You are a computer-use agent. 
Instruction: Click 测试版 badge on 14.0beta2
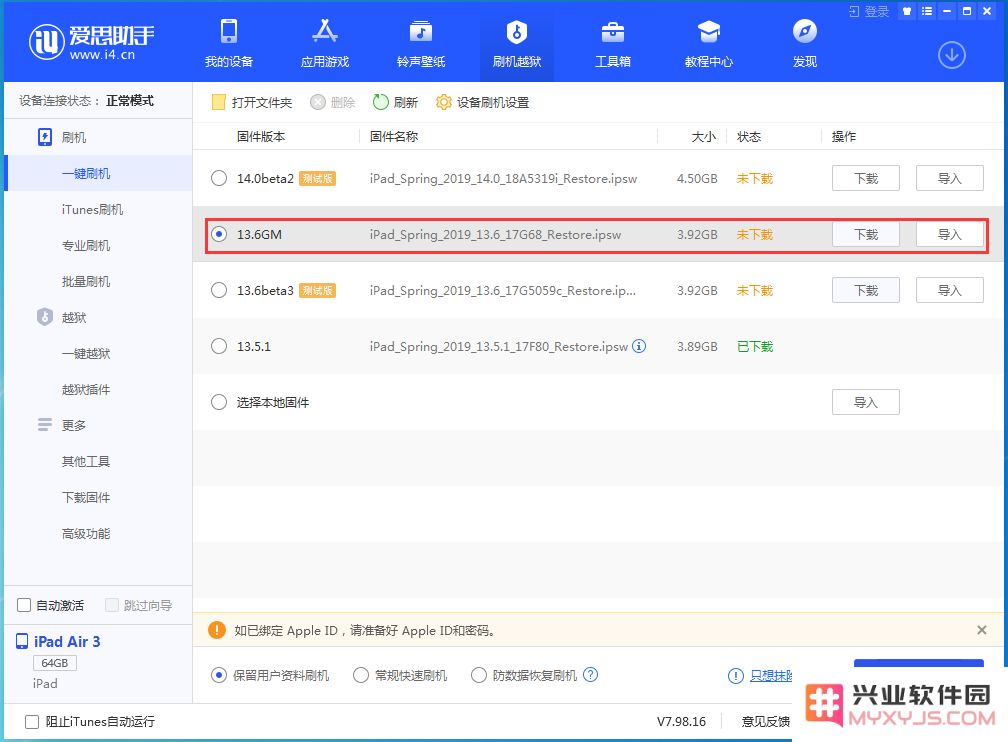click(318, 178)
